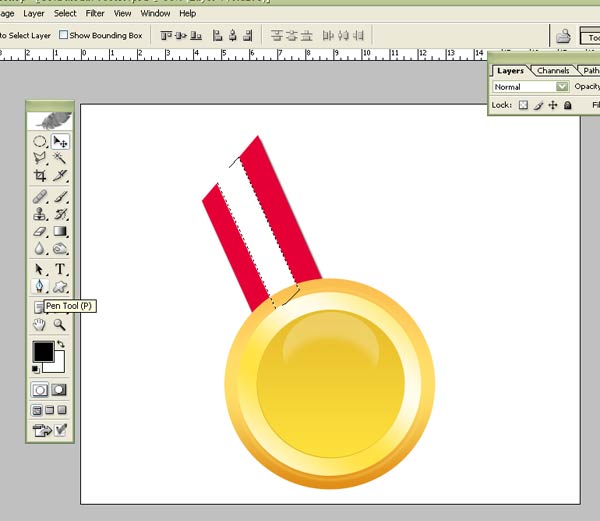Click the gold medal on canvas
The image size is (600, 521).
(x=330, y=384)
